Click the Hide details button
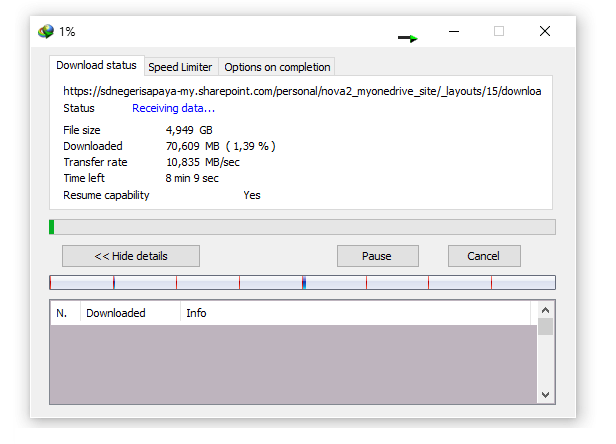The width and height of the screenshot is (616, 444). (131, 256)
